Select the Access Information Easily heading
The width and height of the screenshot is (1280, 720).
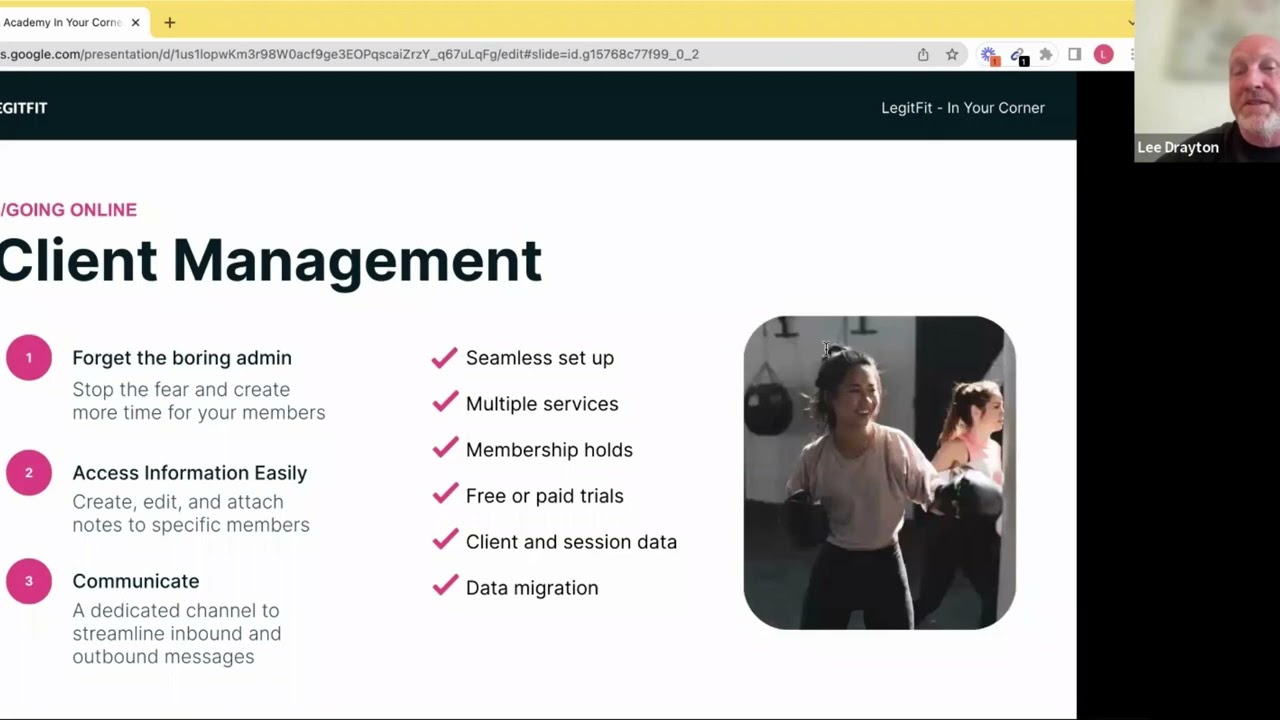point(190,473)
